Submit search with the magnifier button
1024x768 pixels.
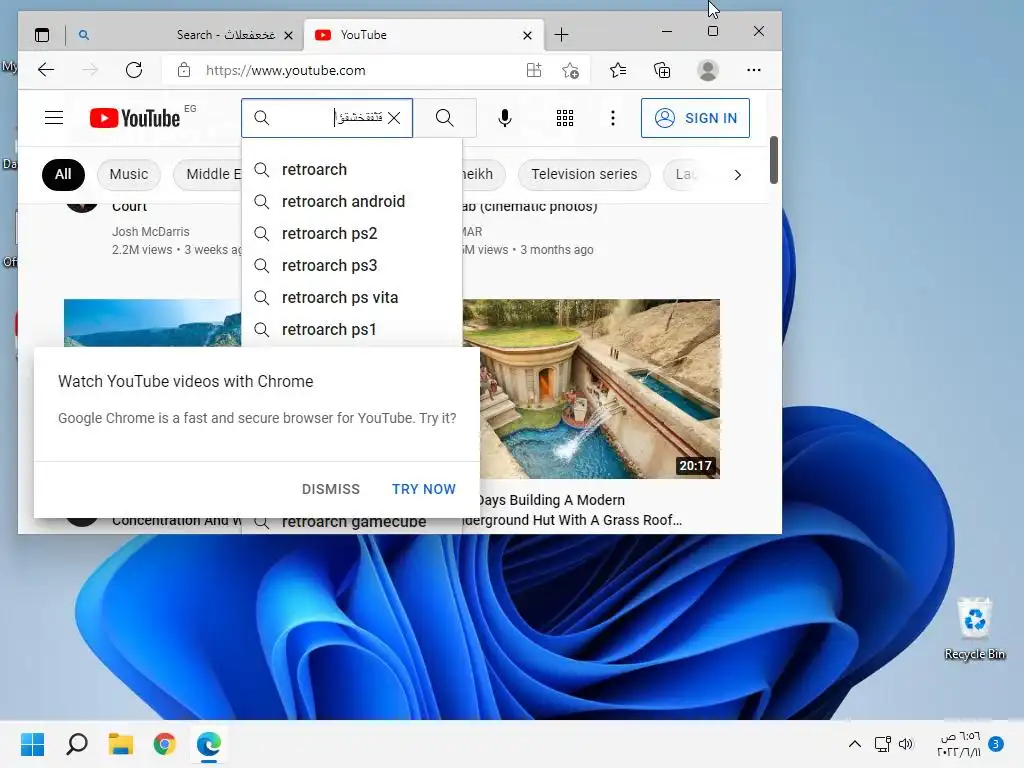tap(445, 118)
